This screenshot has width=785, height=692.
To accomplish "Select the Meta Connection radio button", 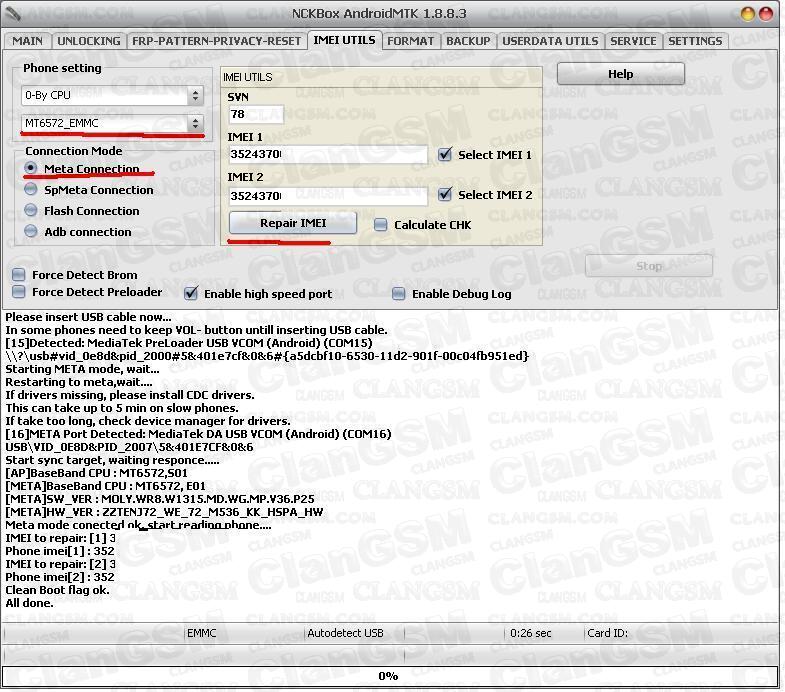I will tap(31, 169).
